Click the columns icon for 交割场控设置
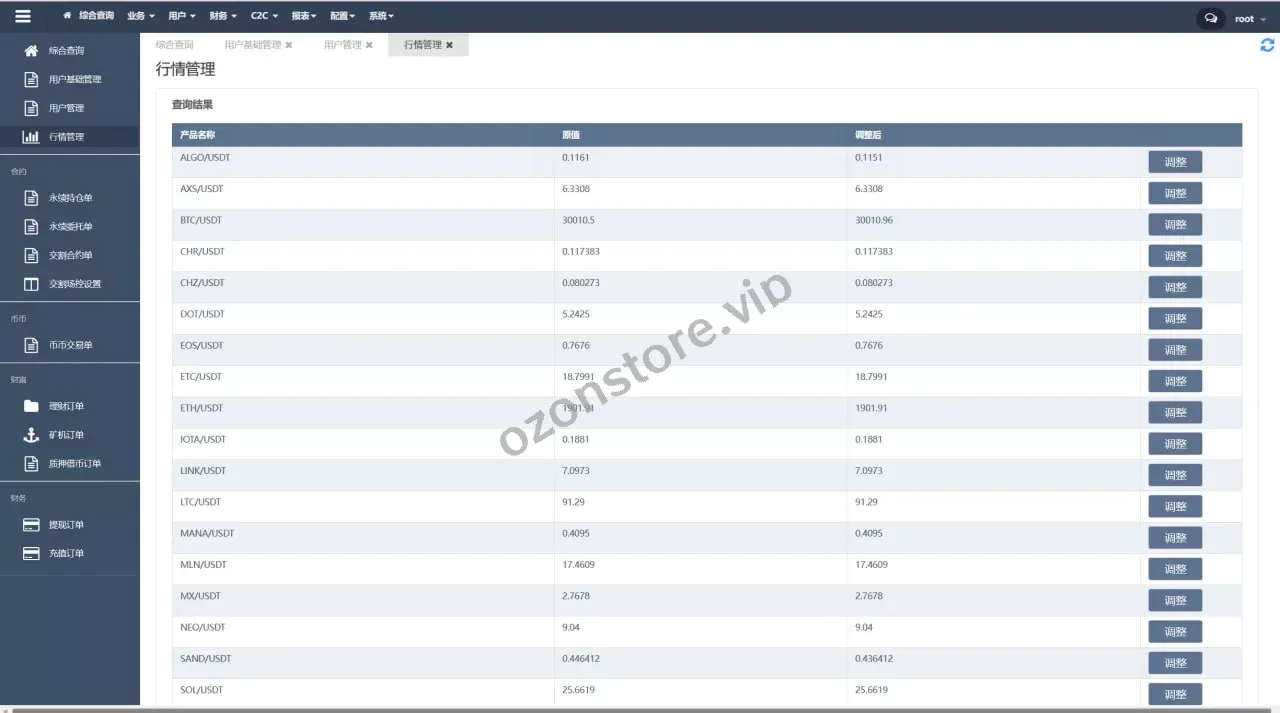1280x713 pixels. 31,284
